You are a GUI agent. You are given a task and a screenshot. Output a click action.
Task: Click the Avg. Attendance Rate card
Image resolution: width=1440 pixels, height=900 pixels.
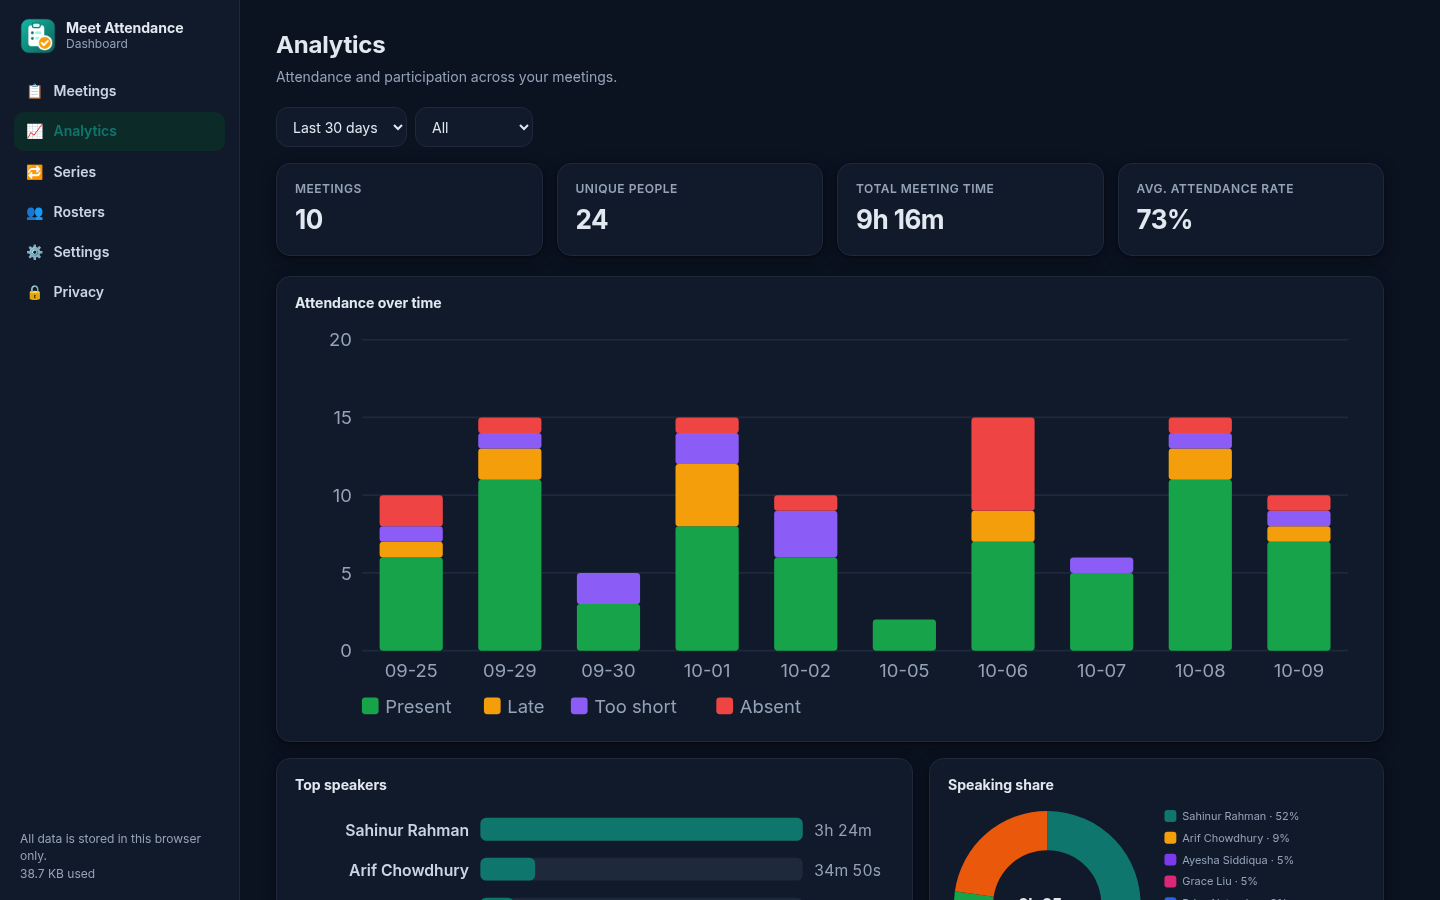(1251, 209)
